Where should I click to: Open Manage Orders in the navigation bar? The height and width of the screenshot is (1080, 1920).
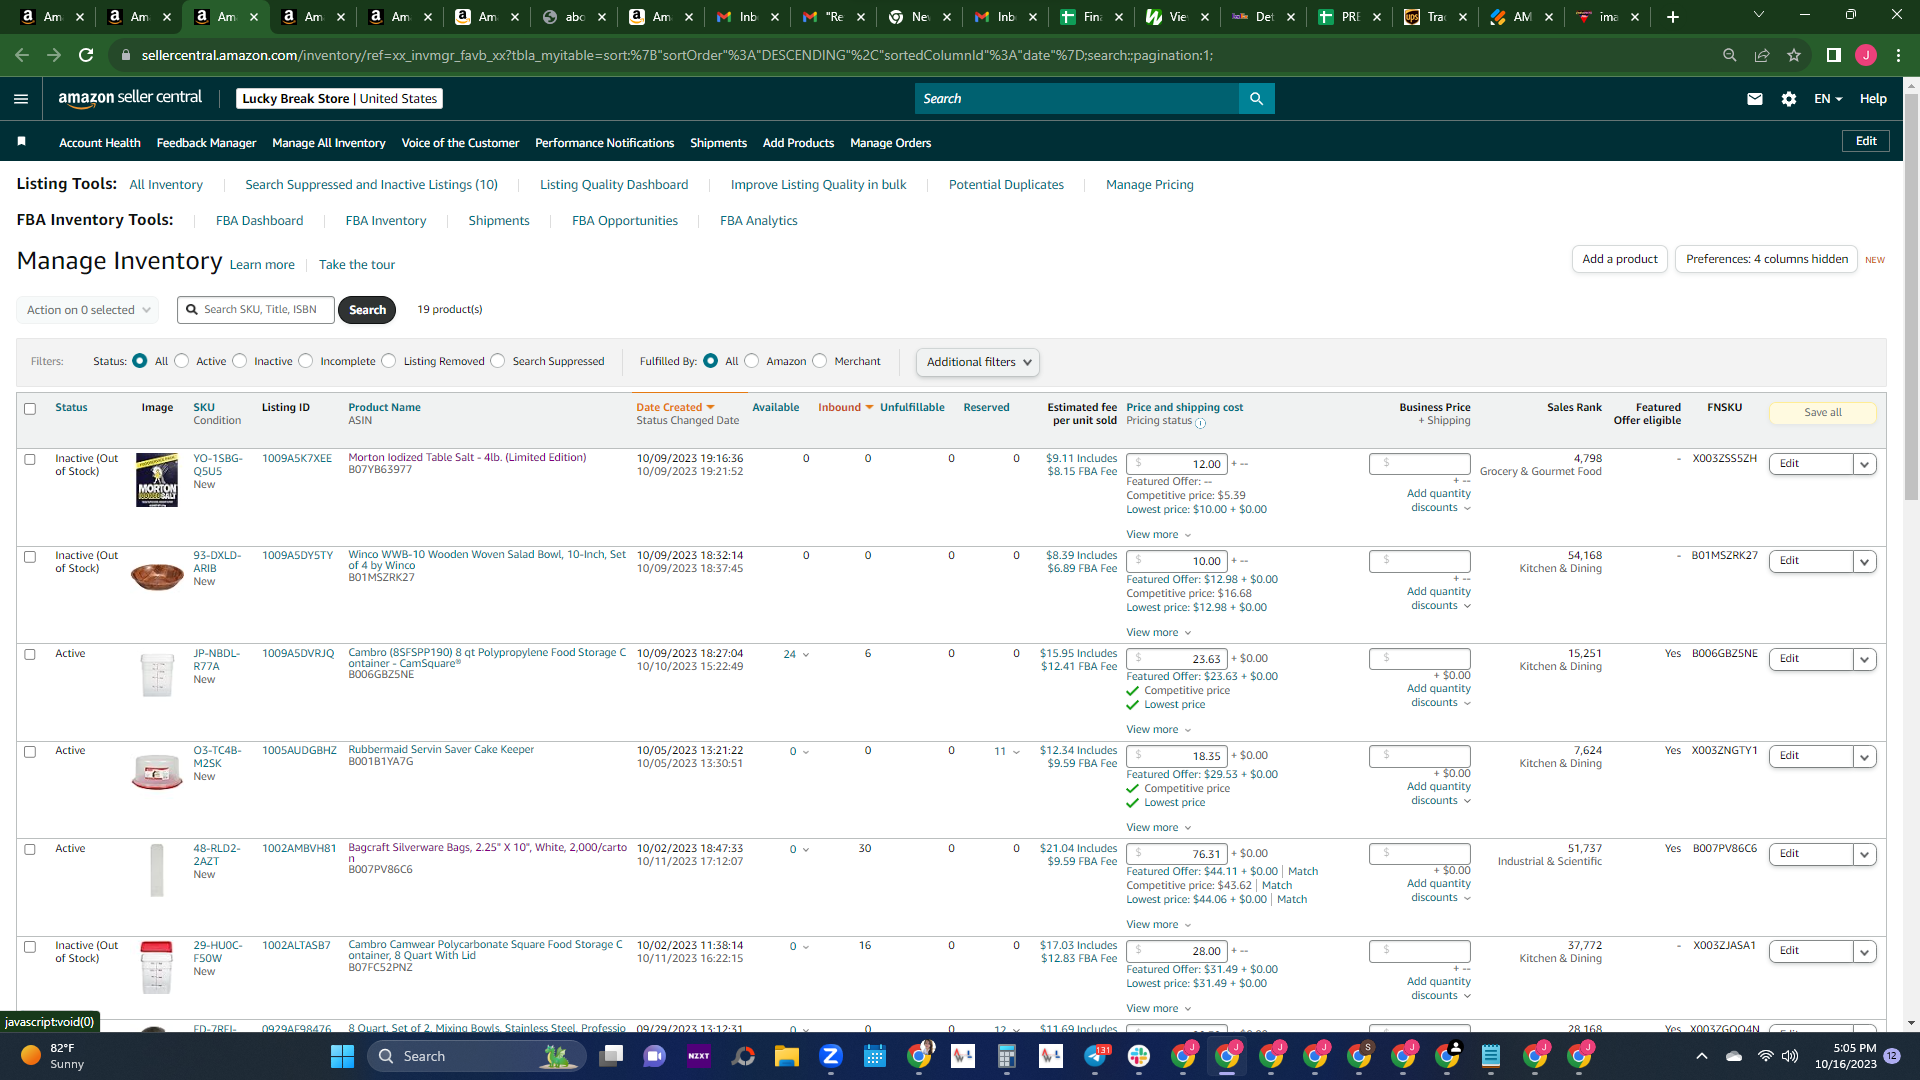pos(890,143)
